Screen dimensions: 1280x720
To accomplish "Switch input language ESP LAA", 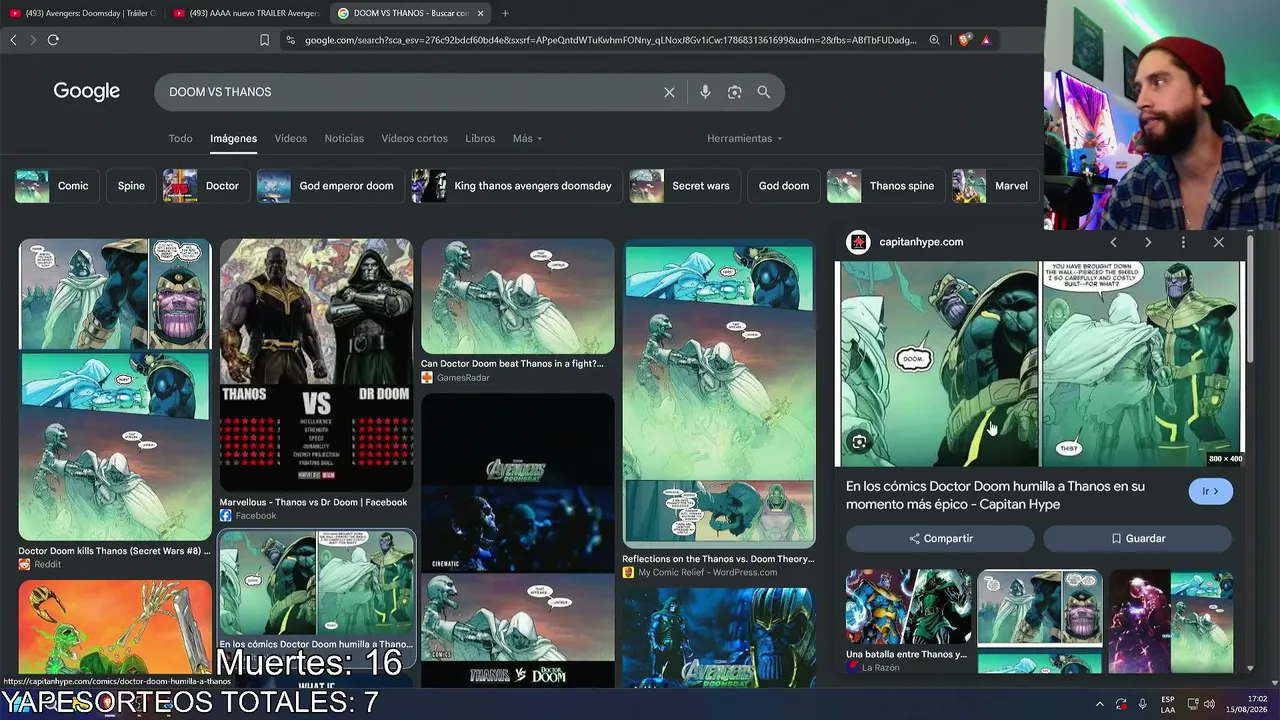I will (x=1168, y=704).
